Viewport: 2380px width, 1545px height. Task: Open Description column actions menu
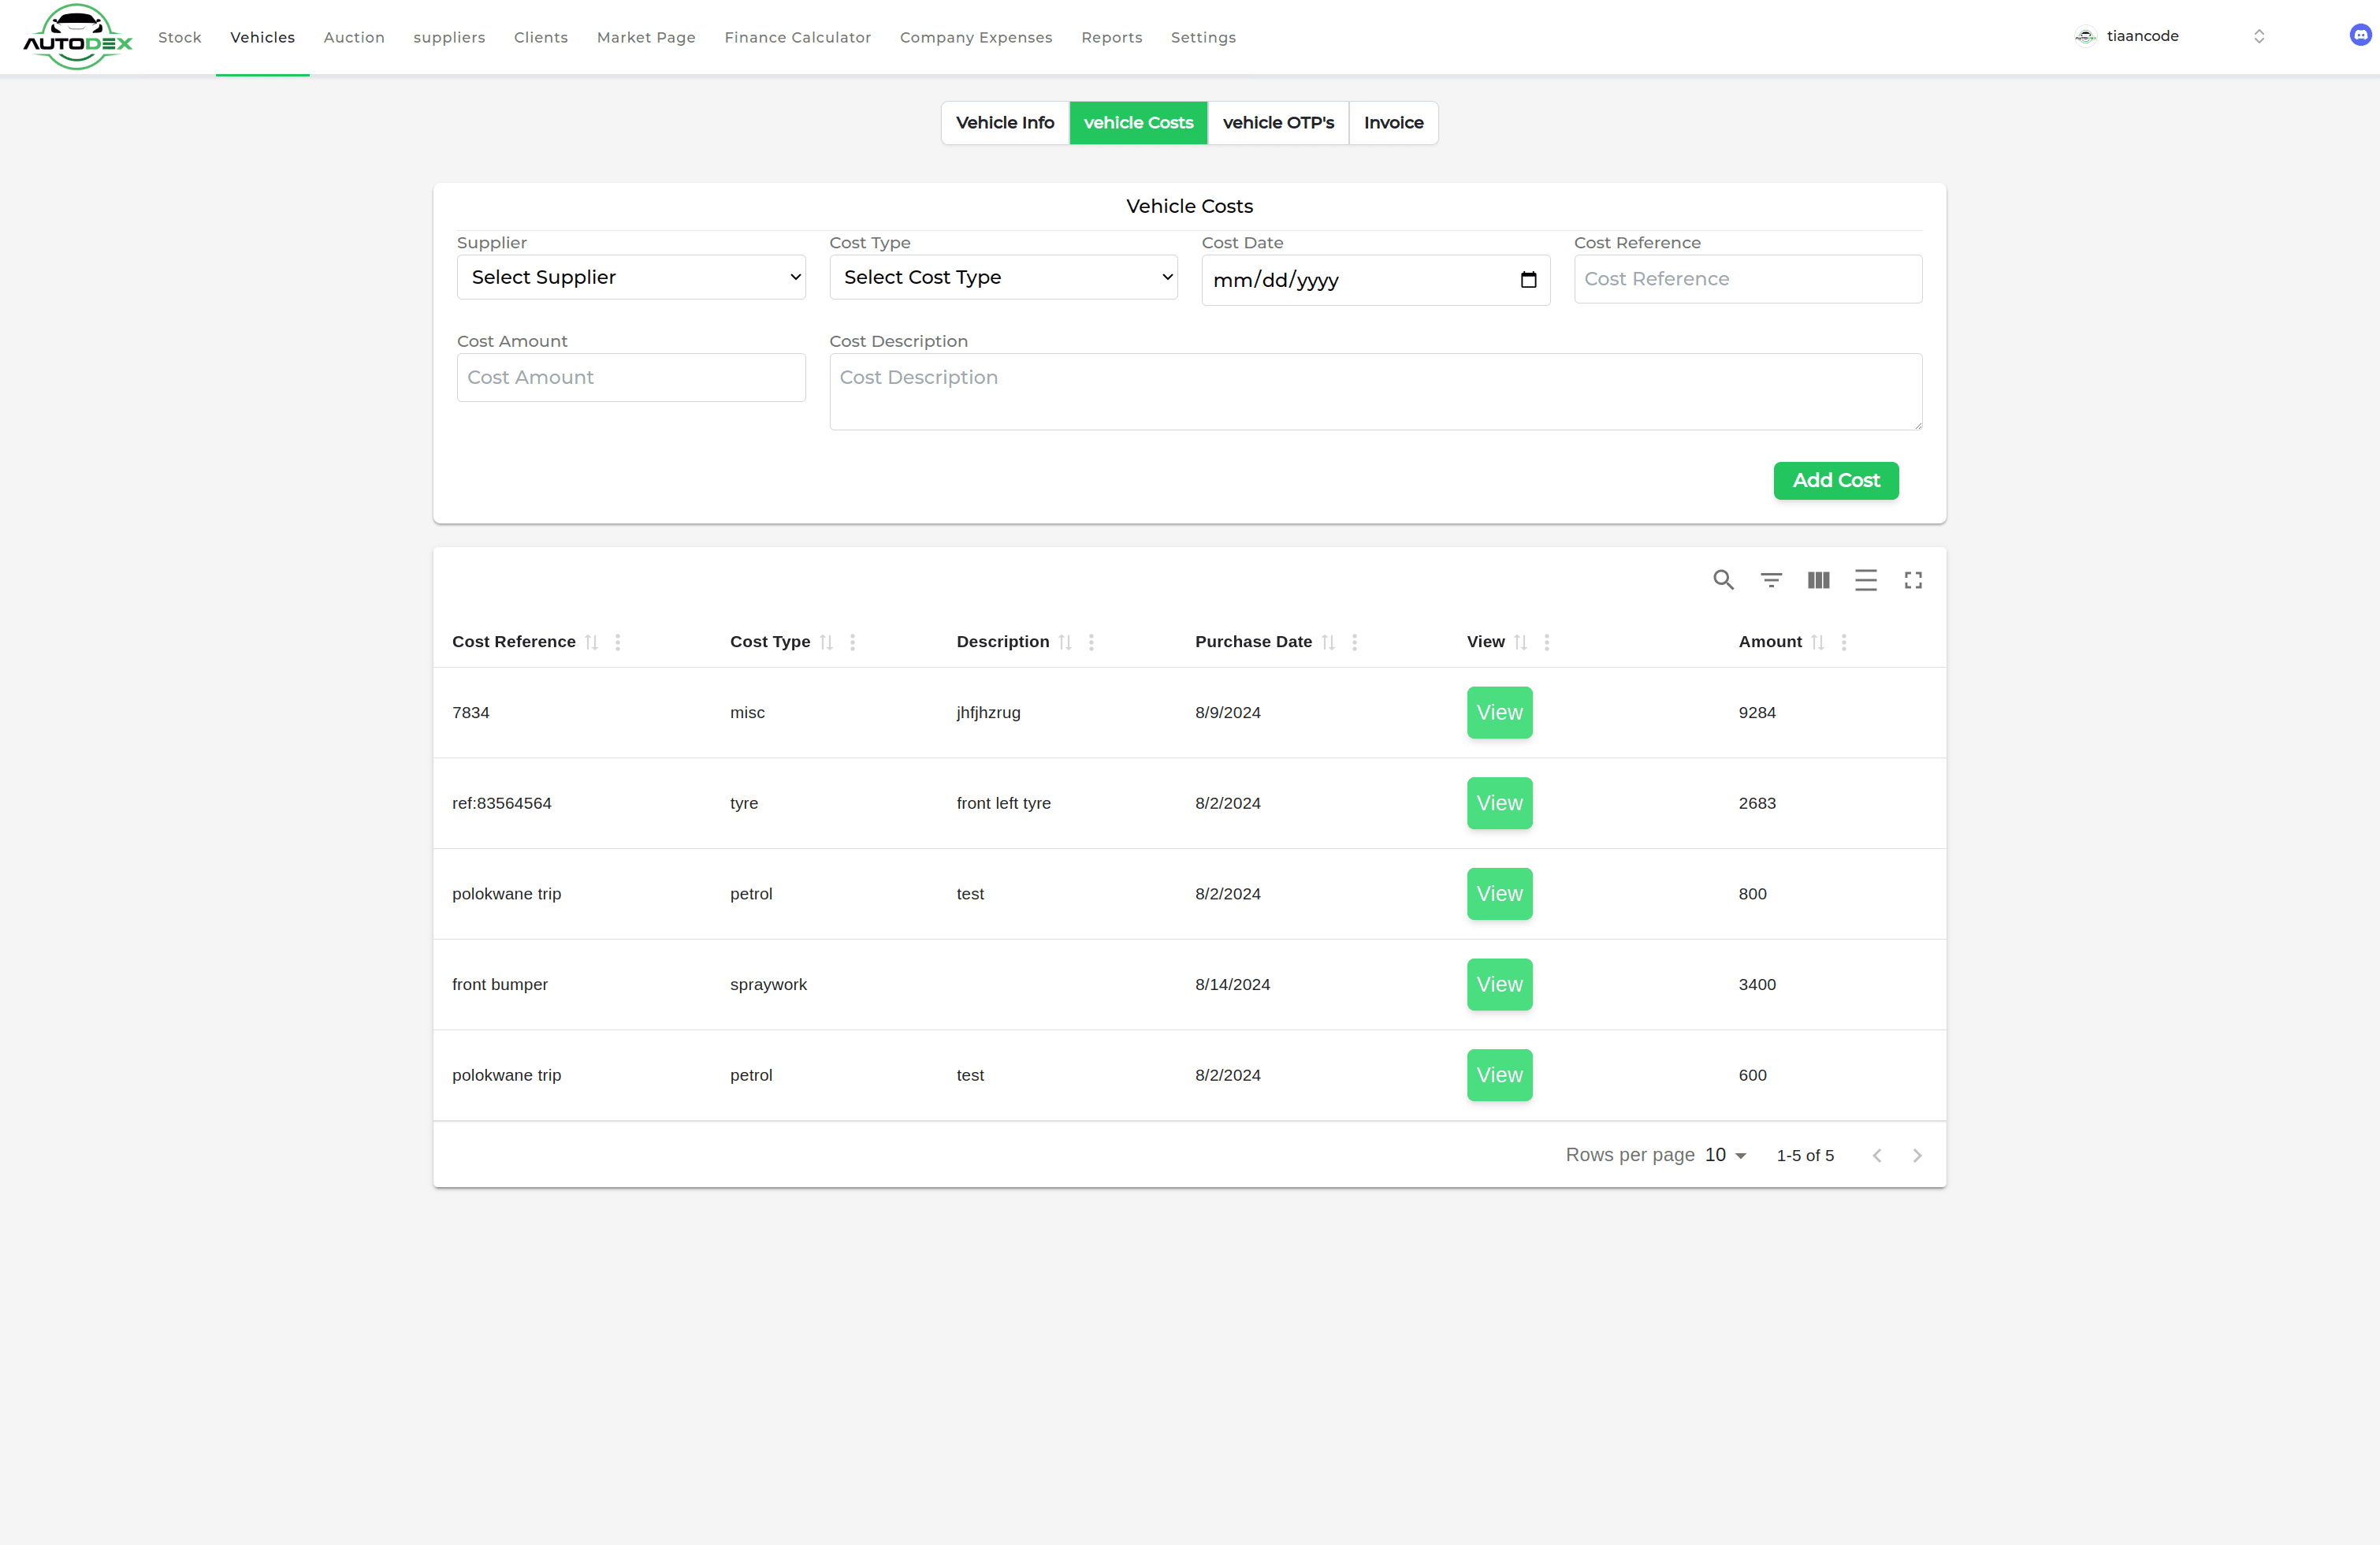(x=1092, y=642)
